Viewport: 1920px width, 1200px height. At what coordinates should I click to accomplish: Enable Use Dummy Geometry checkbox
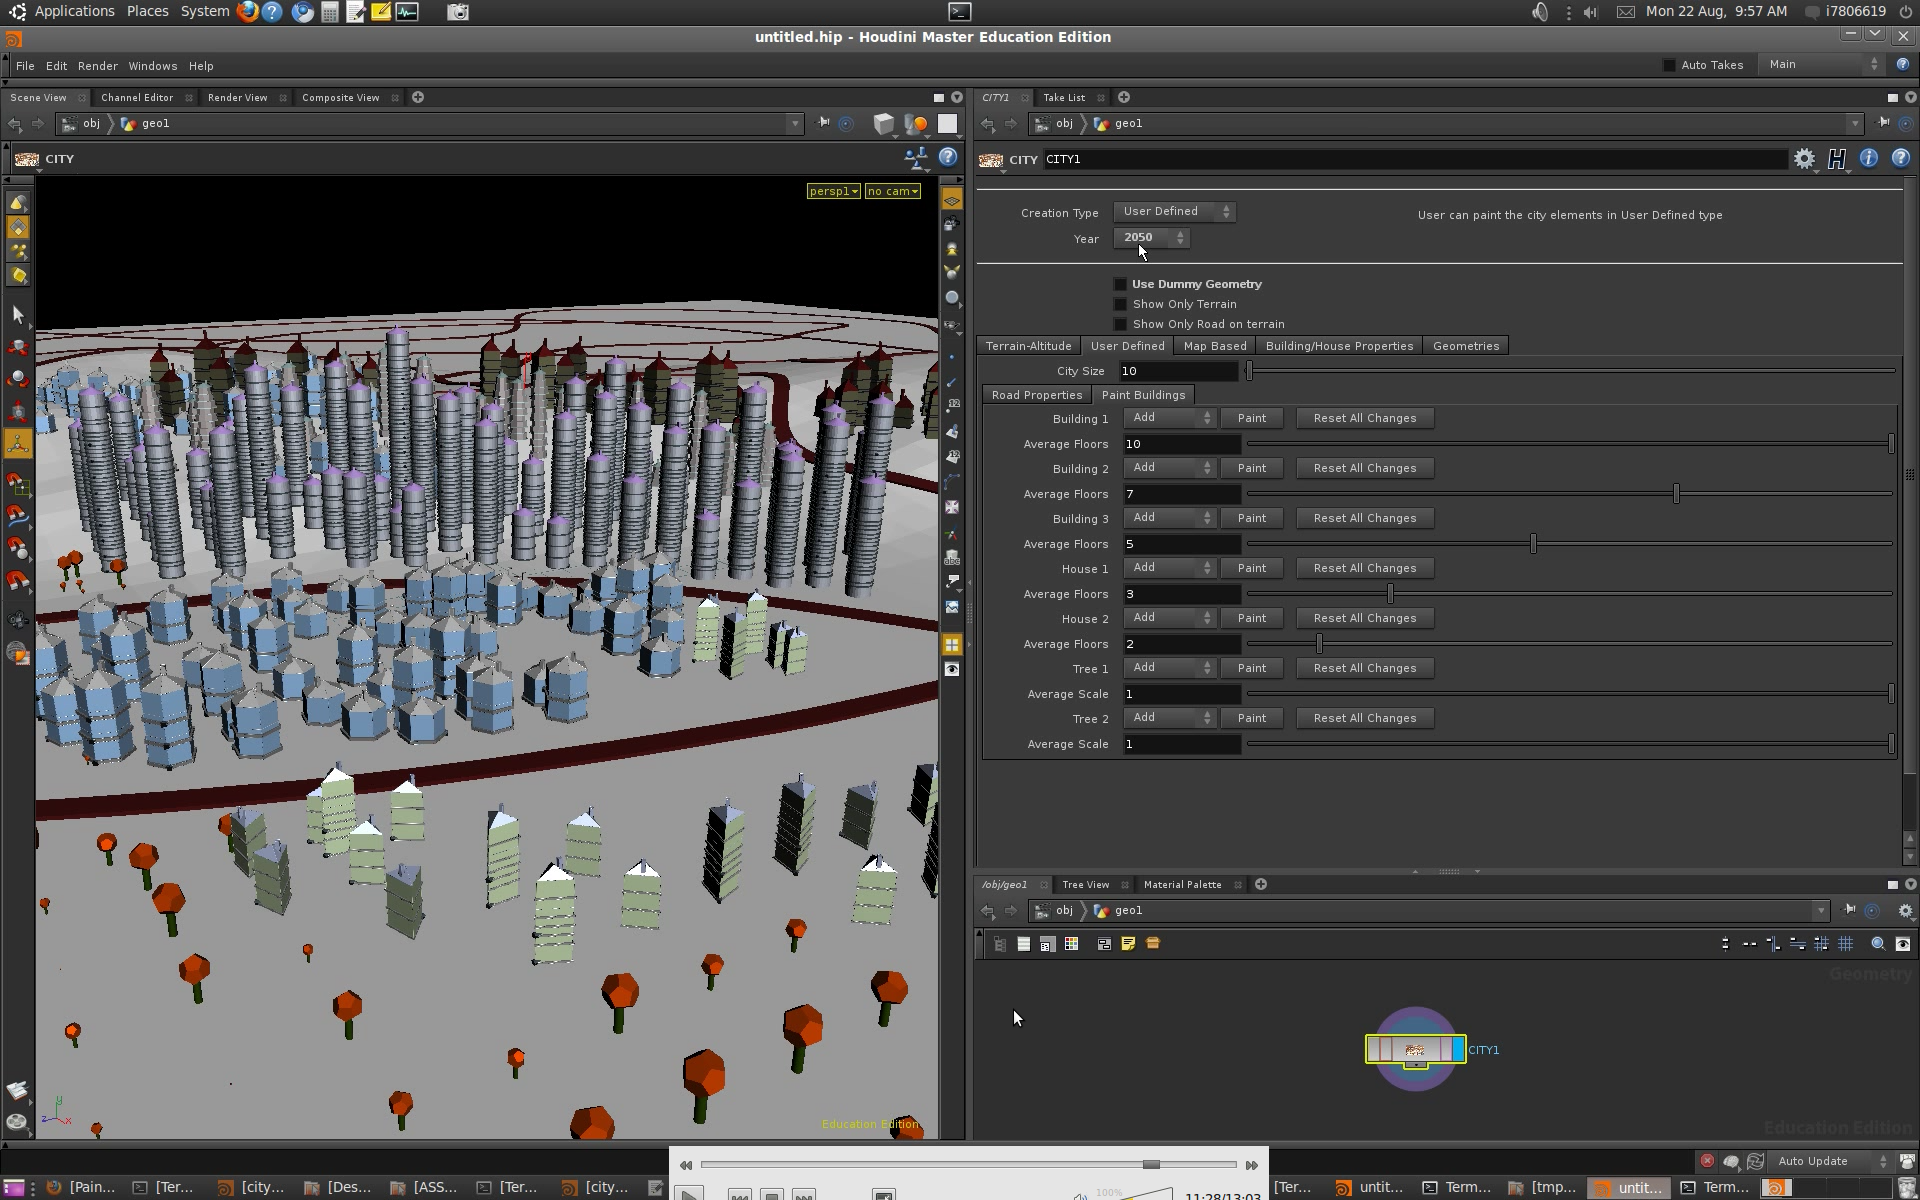coord(1120,284)
